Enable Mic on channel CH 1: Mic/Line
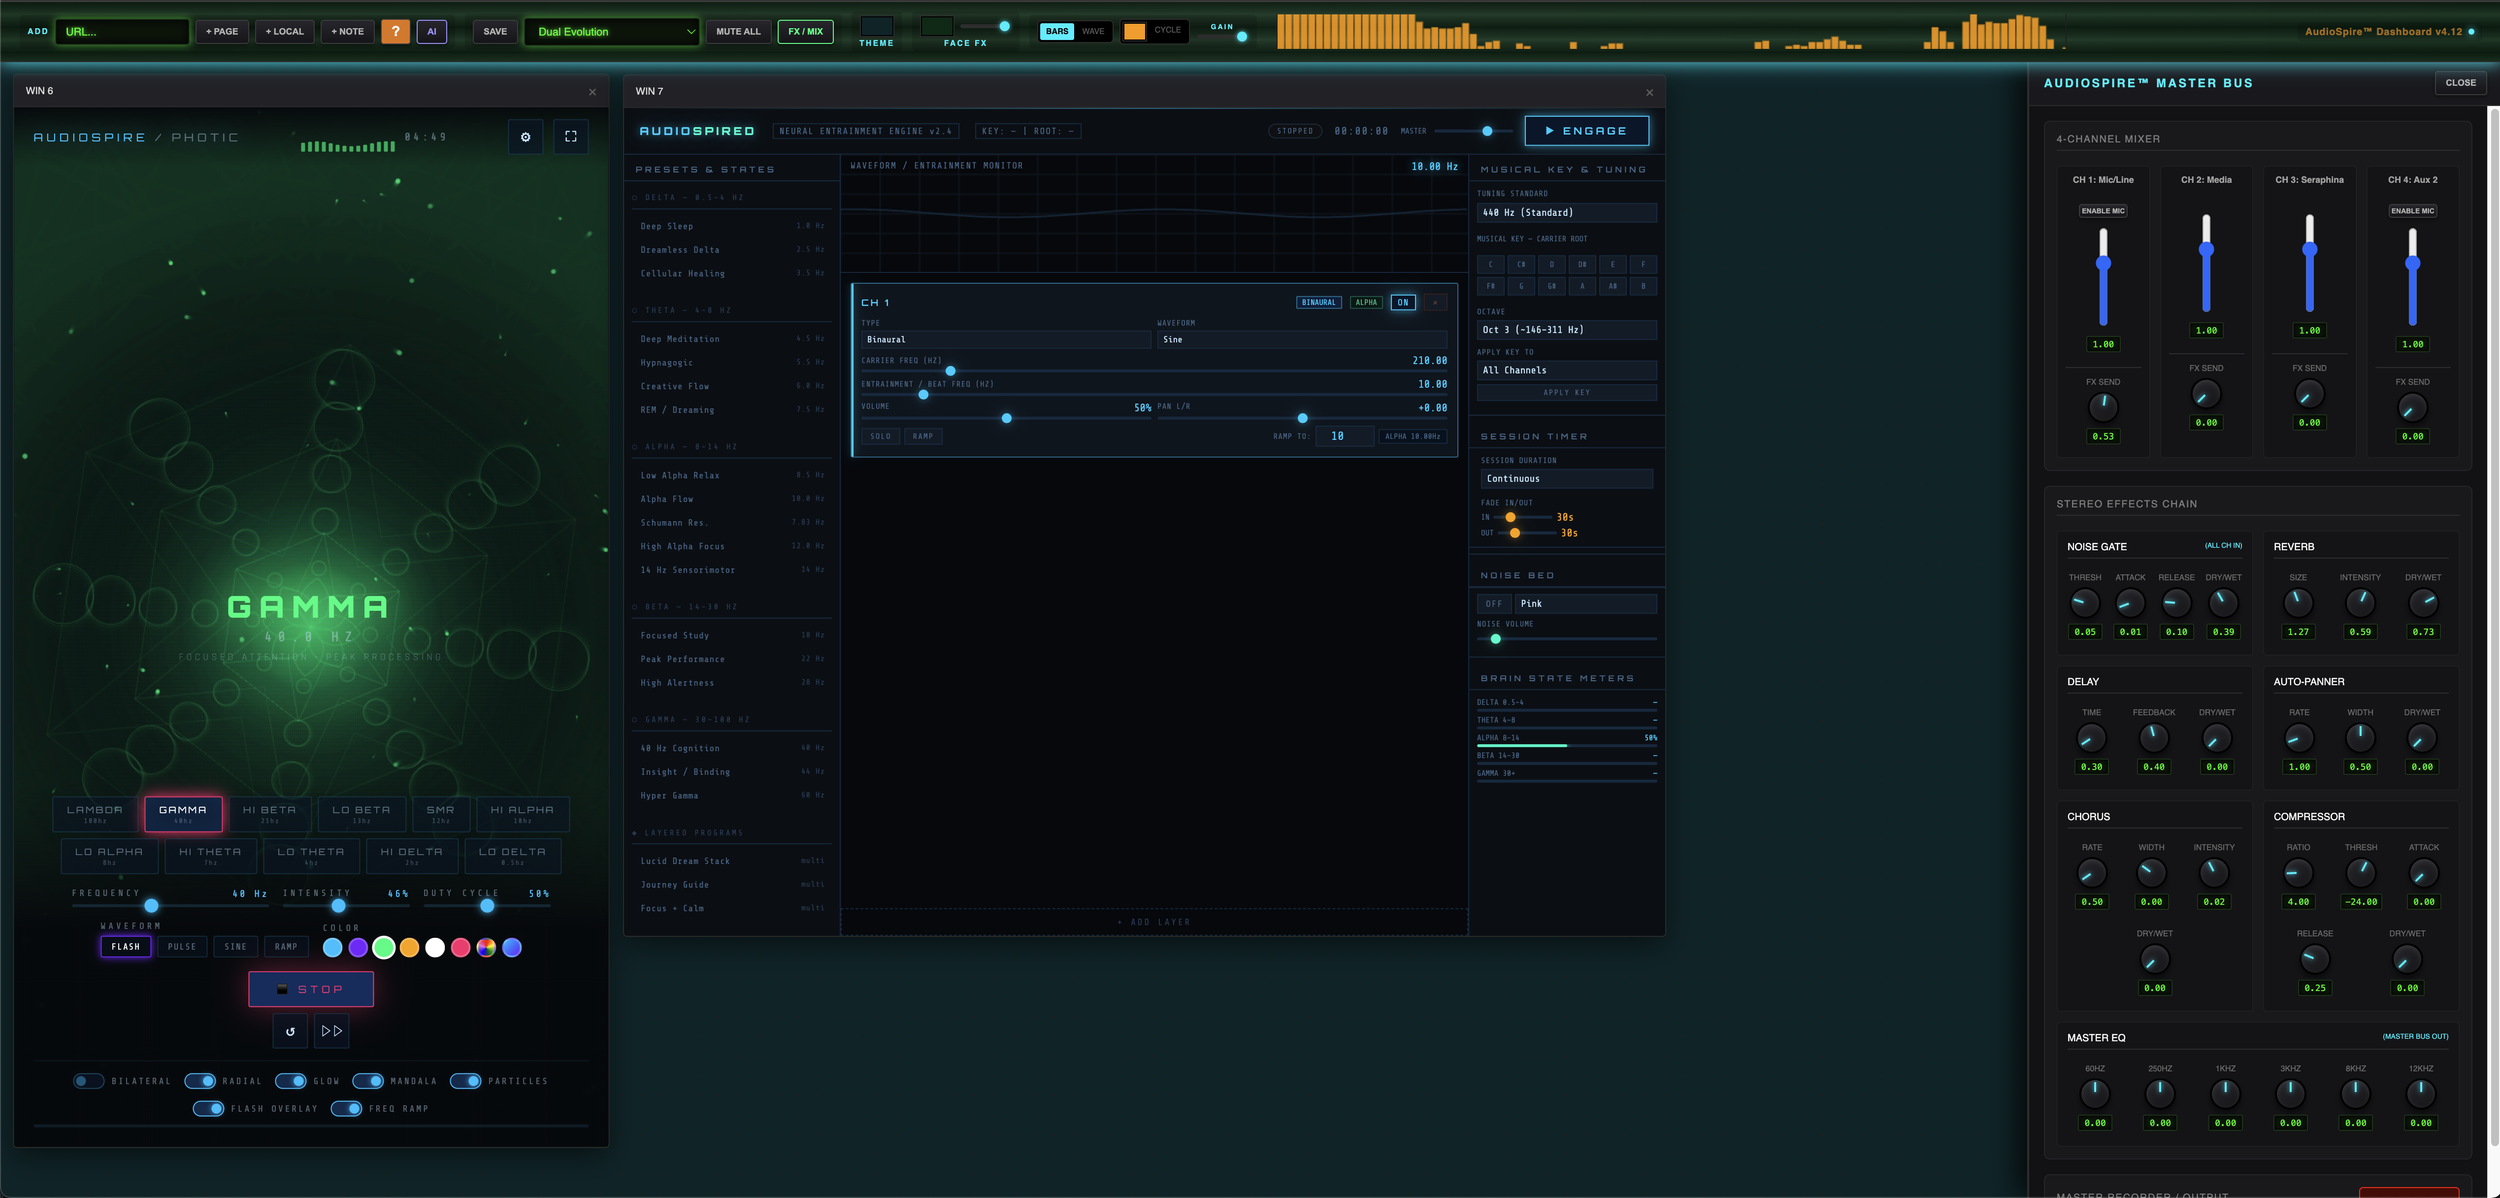 tap(2104, 211)
